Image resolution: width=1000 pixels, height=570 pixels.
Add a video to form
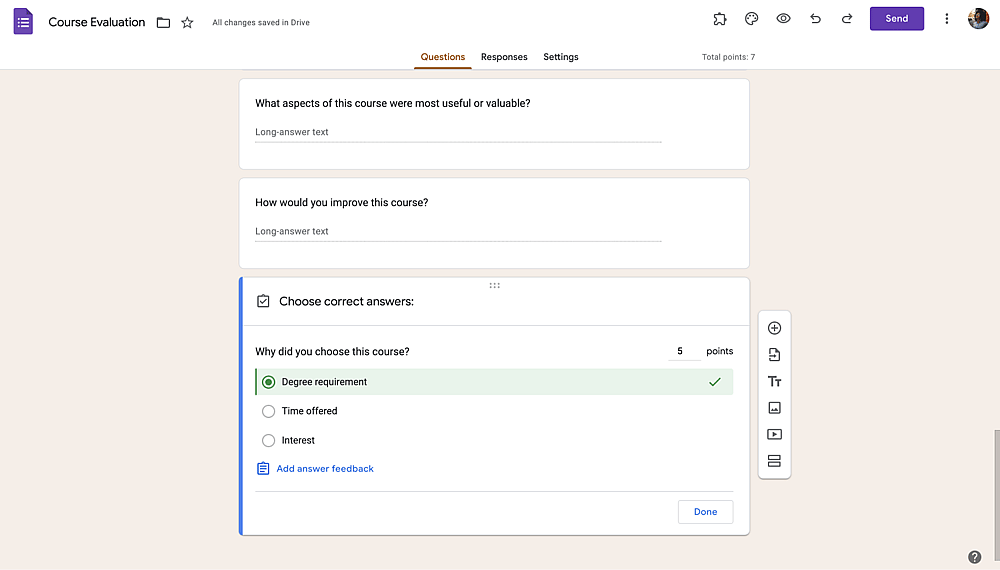[774, 434]
